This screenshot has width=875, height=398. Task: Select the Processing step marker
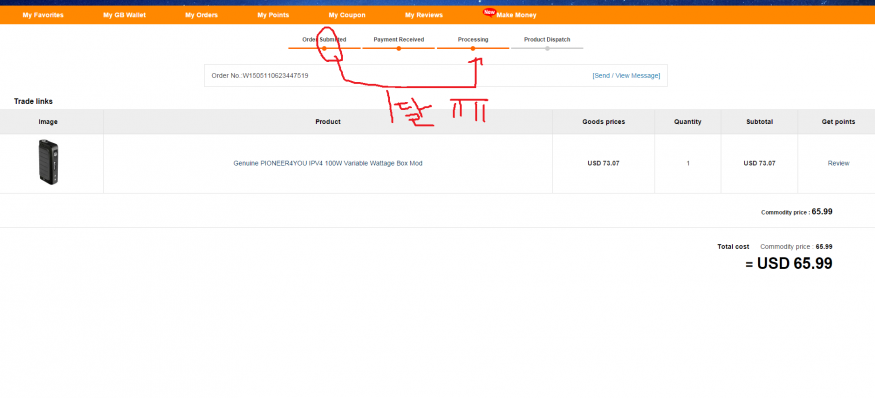pos(473,49)
